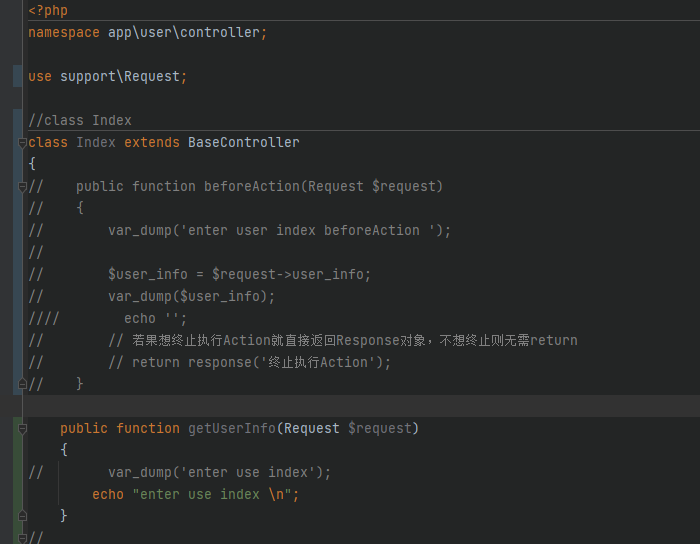Collapse the class Index fold marker
The height and width of the screenshot is (544, 700).
point(22,143)
